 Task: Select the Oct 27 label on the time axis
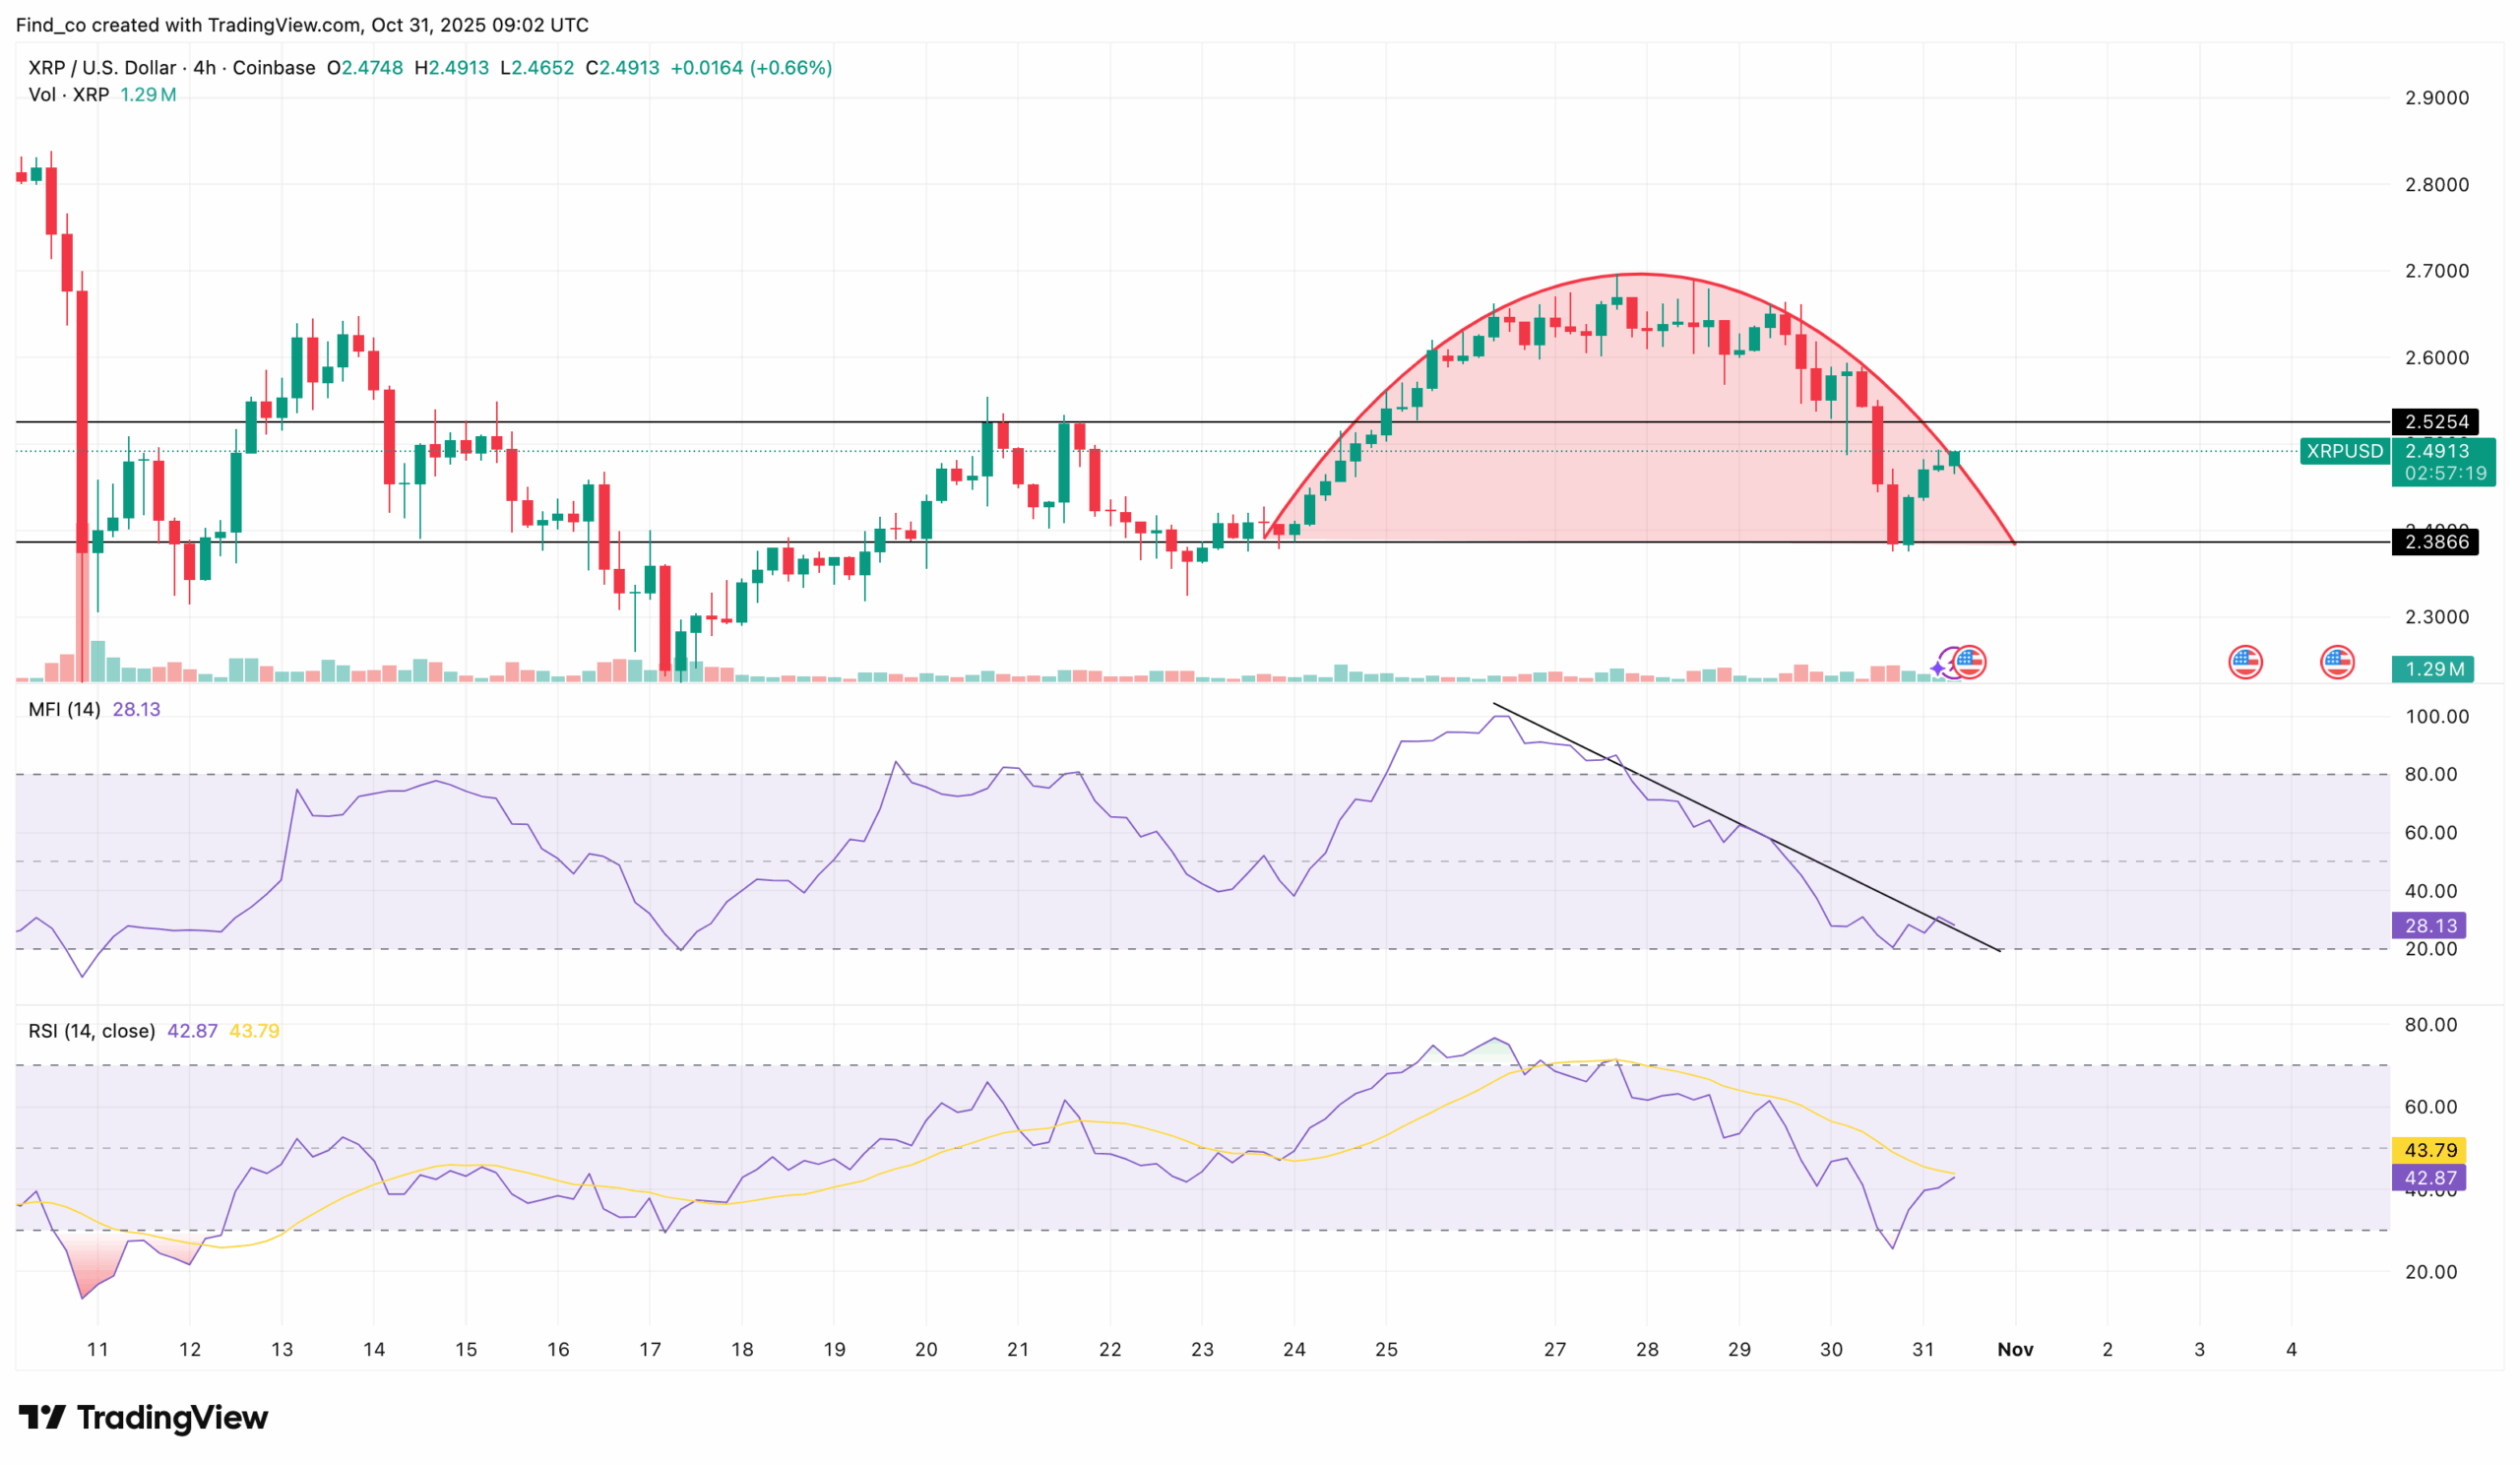tap(1553, 1349)
